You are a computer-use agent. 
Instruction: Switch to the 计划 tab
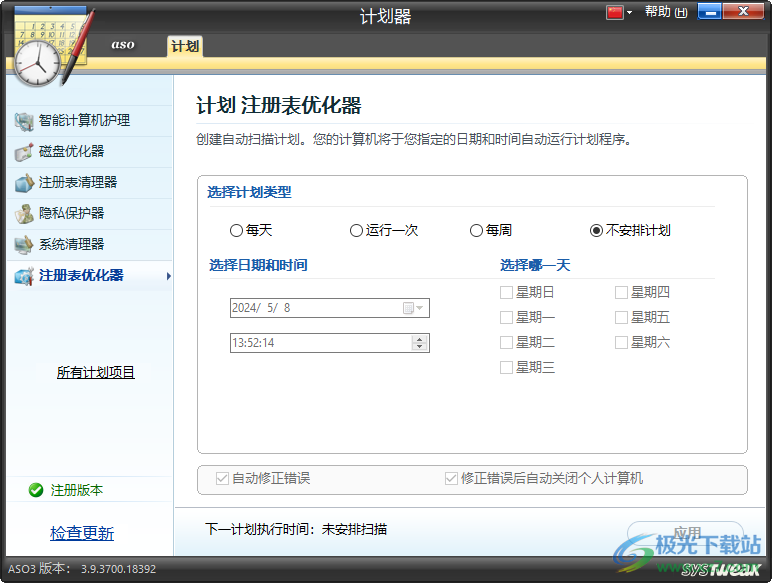coord(185,46)
